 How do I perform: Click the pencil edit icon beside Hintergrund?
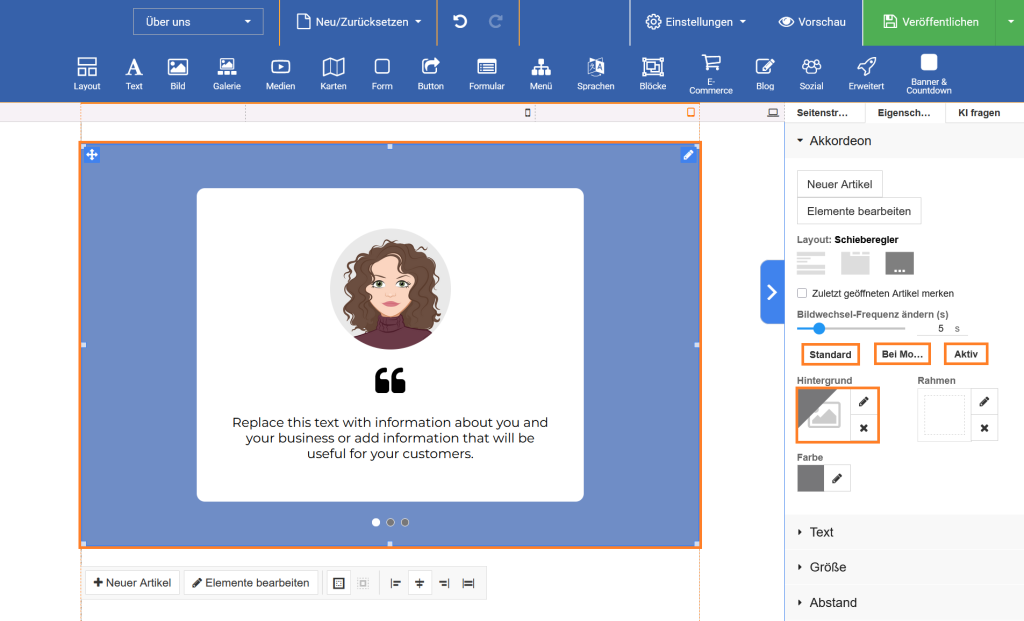point(864,402)
